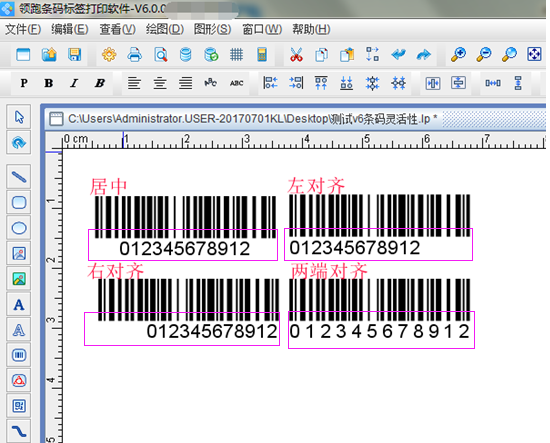Open the 帮助(H) menu
Screen dimensions: 550x443
pyautogui.click(x=311, y=29)
